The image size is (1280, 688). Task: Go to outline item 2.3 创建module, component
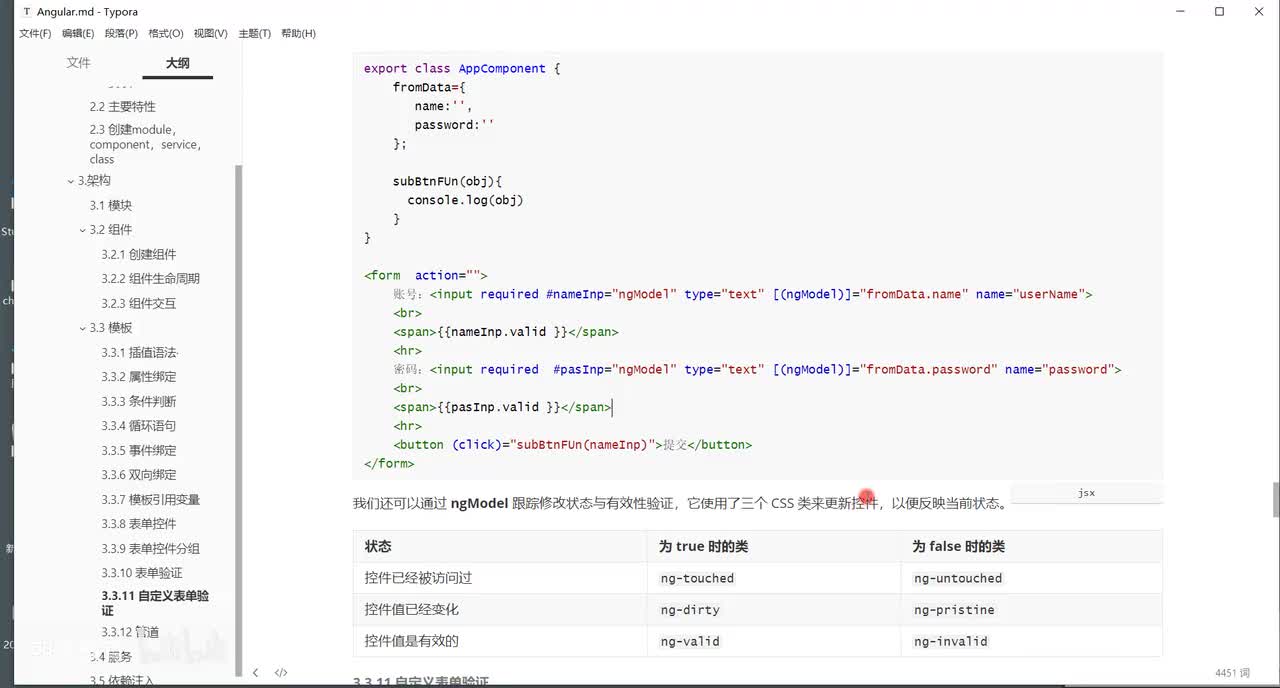pyautogui.click(x=145, y=144)
